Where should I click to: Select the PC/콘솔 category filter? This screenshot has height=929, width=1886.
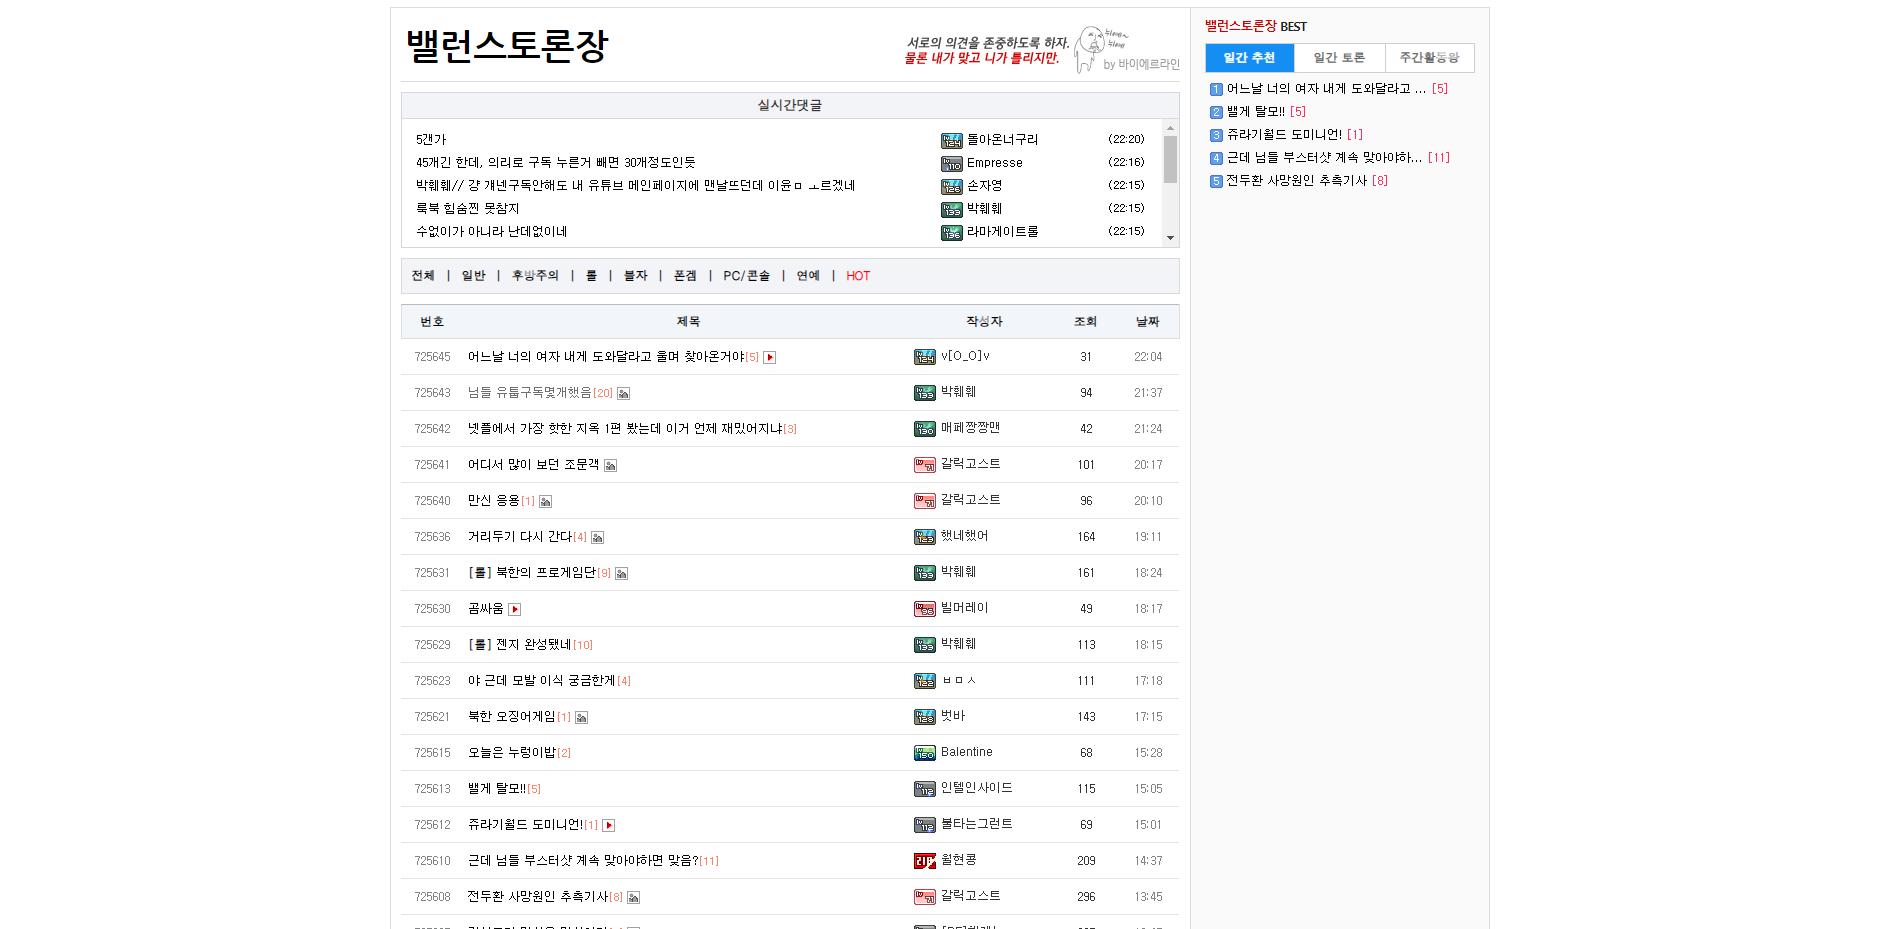pyautogui.click(x=746, y=276)
